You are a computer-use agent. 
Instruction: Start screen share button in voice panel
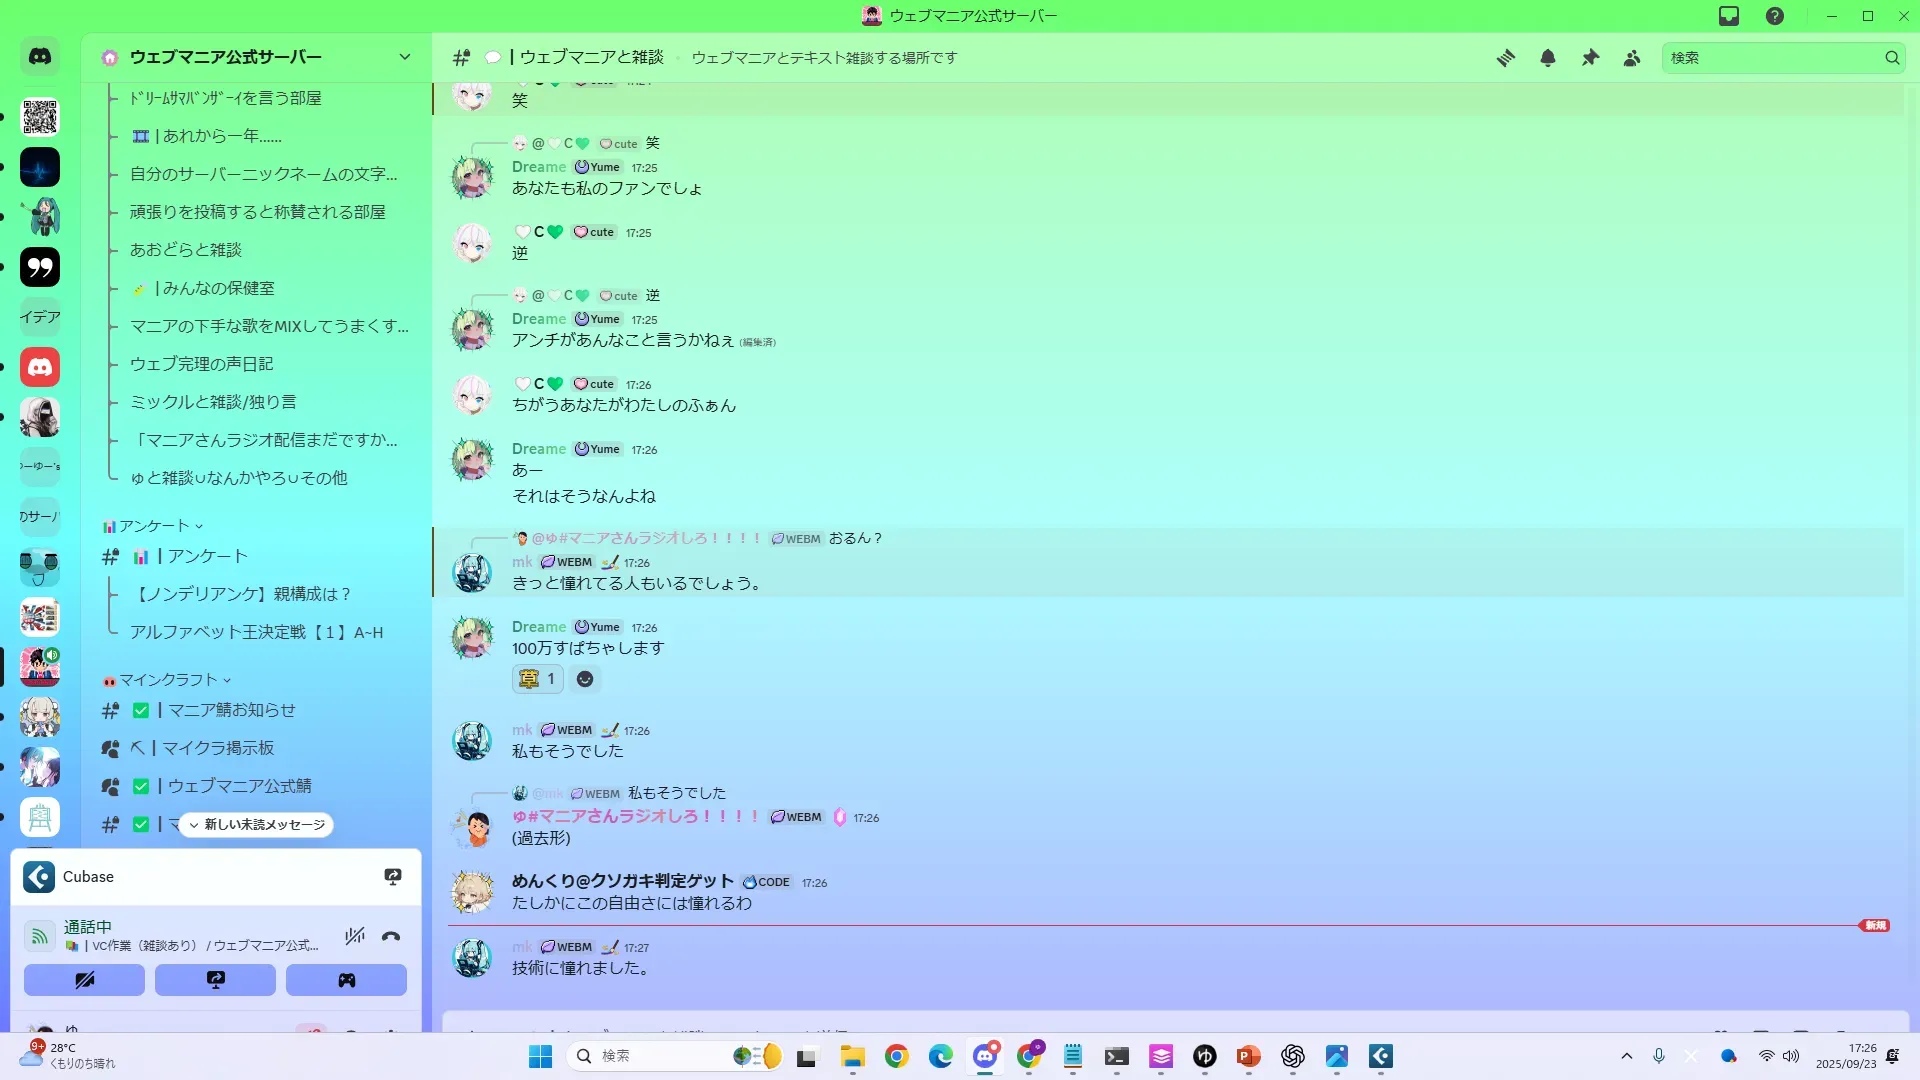(x=215, y=980)
